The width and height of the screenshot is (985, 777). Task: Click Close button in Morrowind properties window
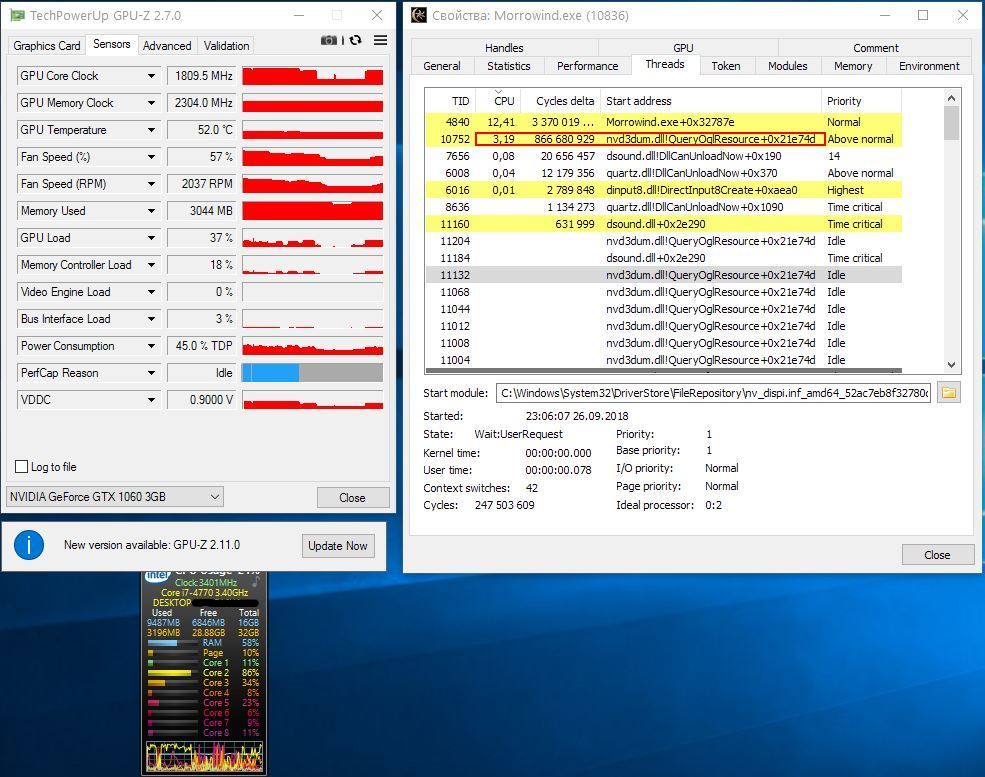coord(937,555)
